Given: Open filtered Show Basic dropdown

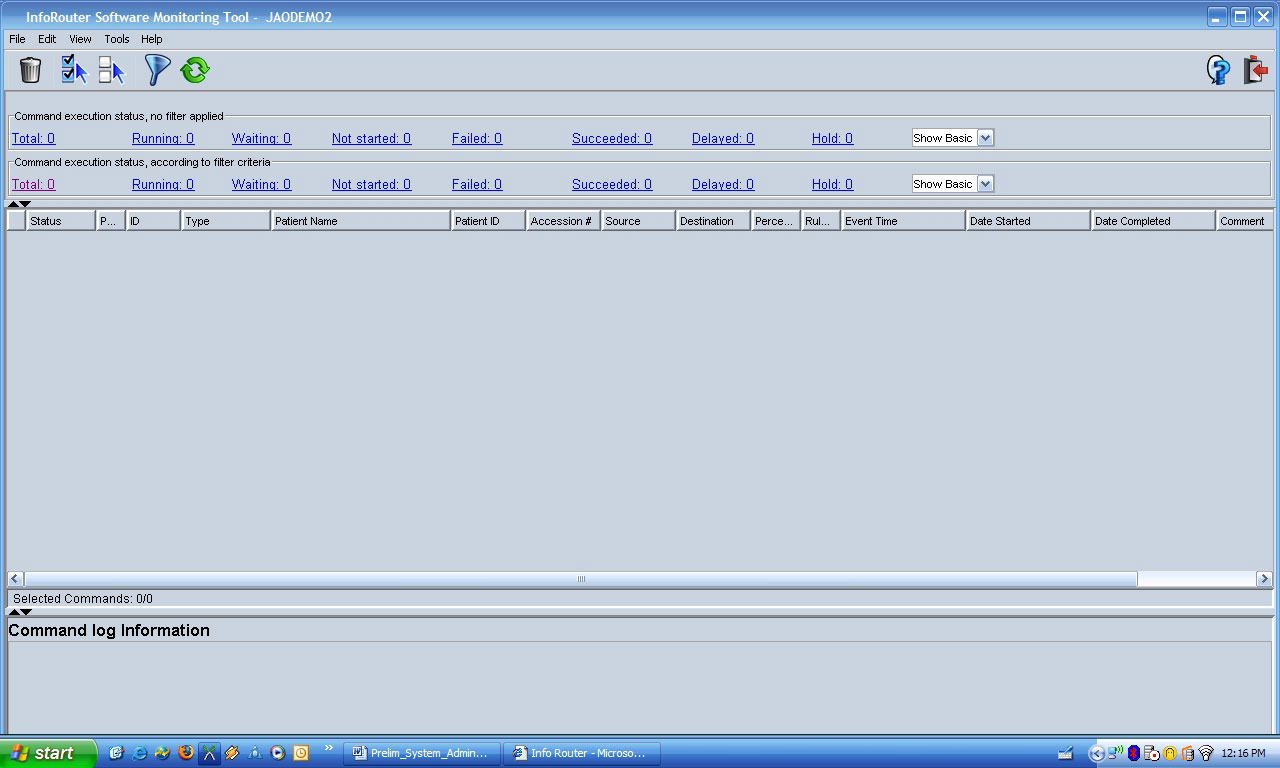Looking at the screenshot, I should click(953, 184).
